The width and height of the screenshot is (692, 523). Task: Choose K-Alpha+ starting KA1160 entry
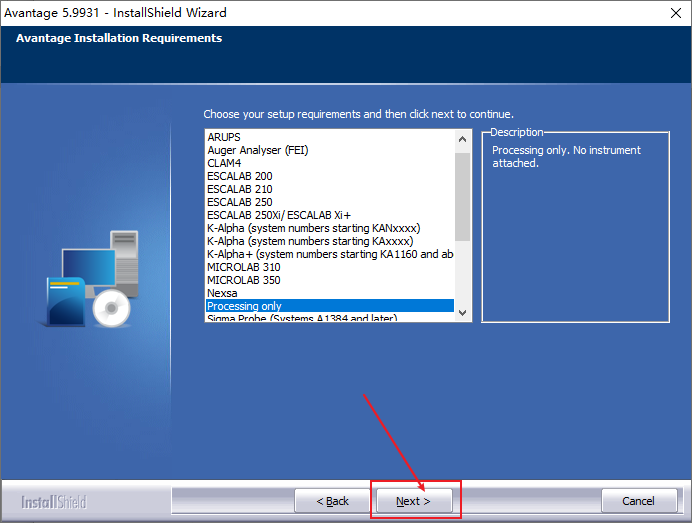click(x=330, y=254)
